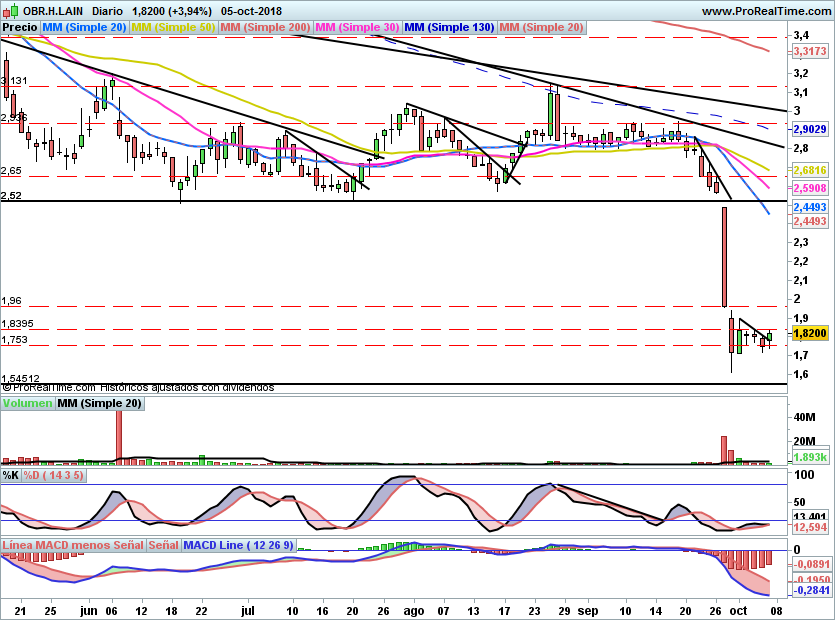
Task: Click the 12,594 stochastic value tag
Action: [x=810, y=527]
